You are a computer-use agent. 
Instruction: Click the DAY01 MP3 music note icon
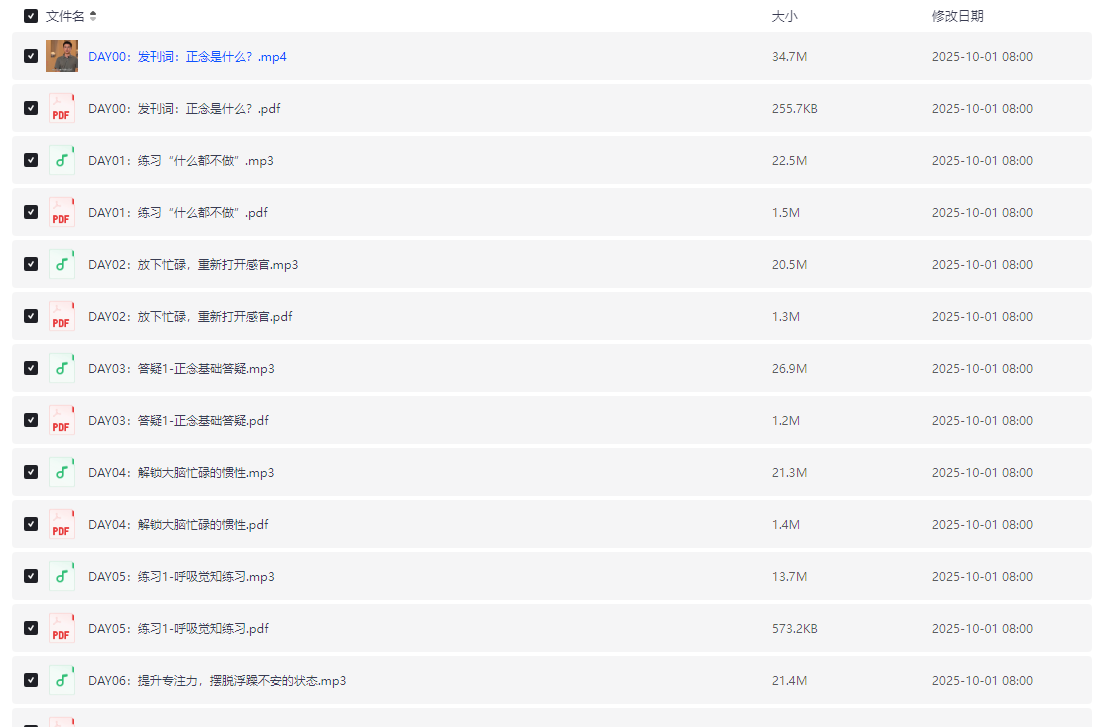click(61, 160)
